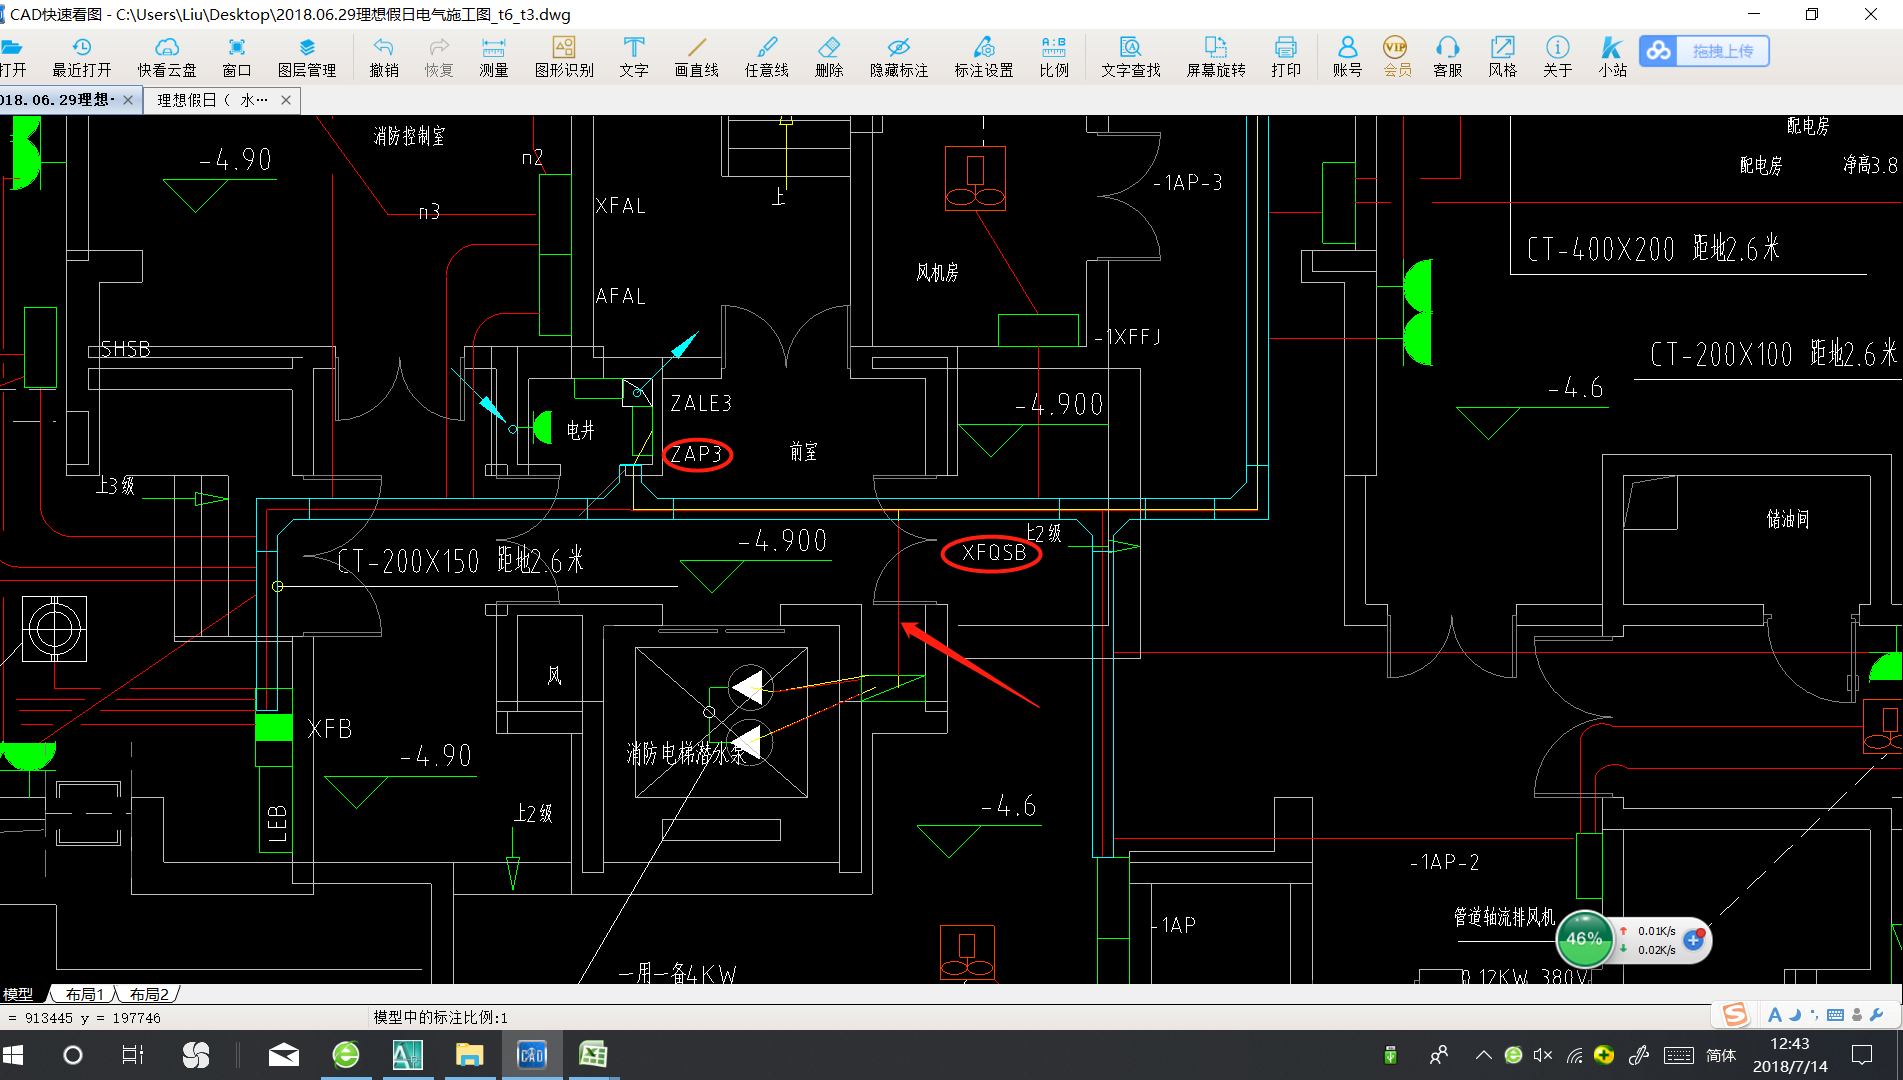Switch to the 2018.06.29理想 drawing tab

58,100
